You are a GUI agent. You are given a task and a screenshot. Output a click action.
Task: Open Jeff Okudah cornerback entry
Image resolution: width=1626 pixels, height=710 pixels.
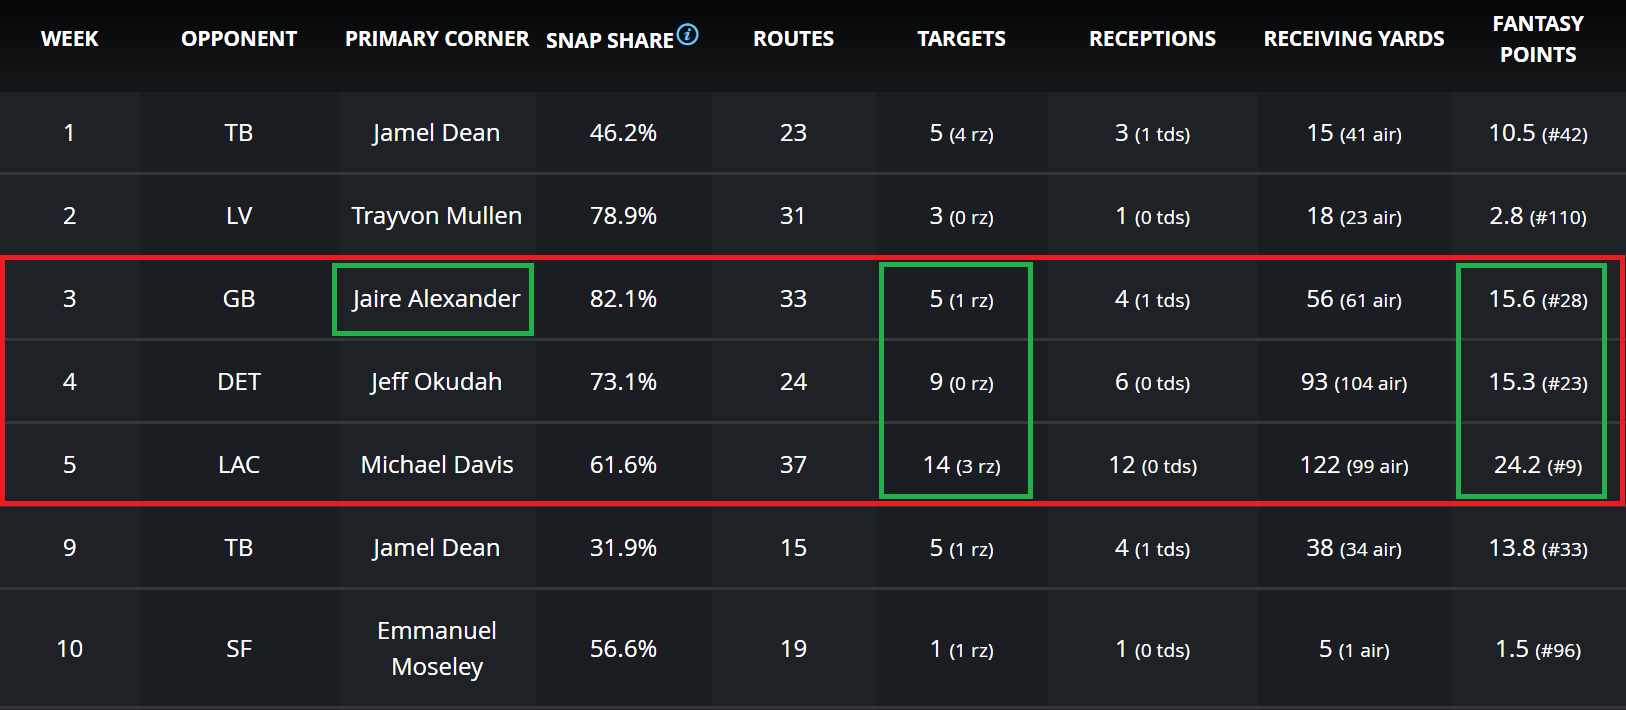click(436, 382)
